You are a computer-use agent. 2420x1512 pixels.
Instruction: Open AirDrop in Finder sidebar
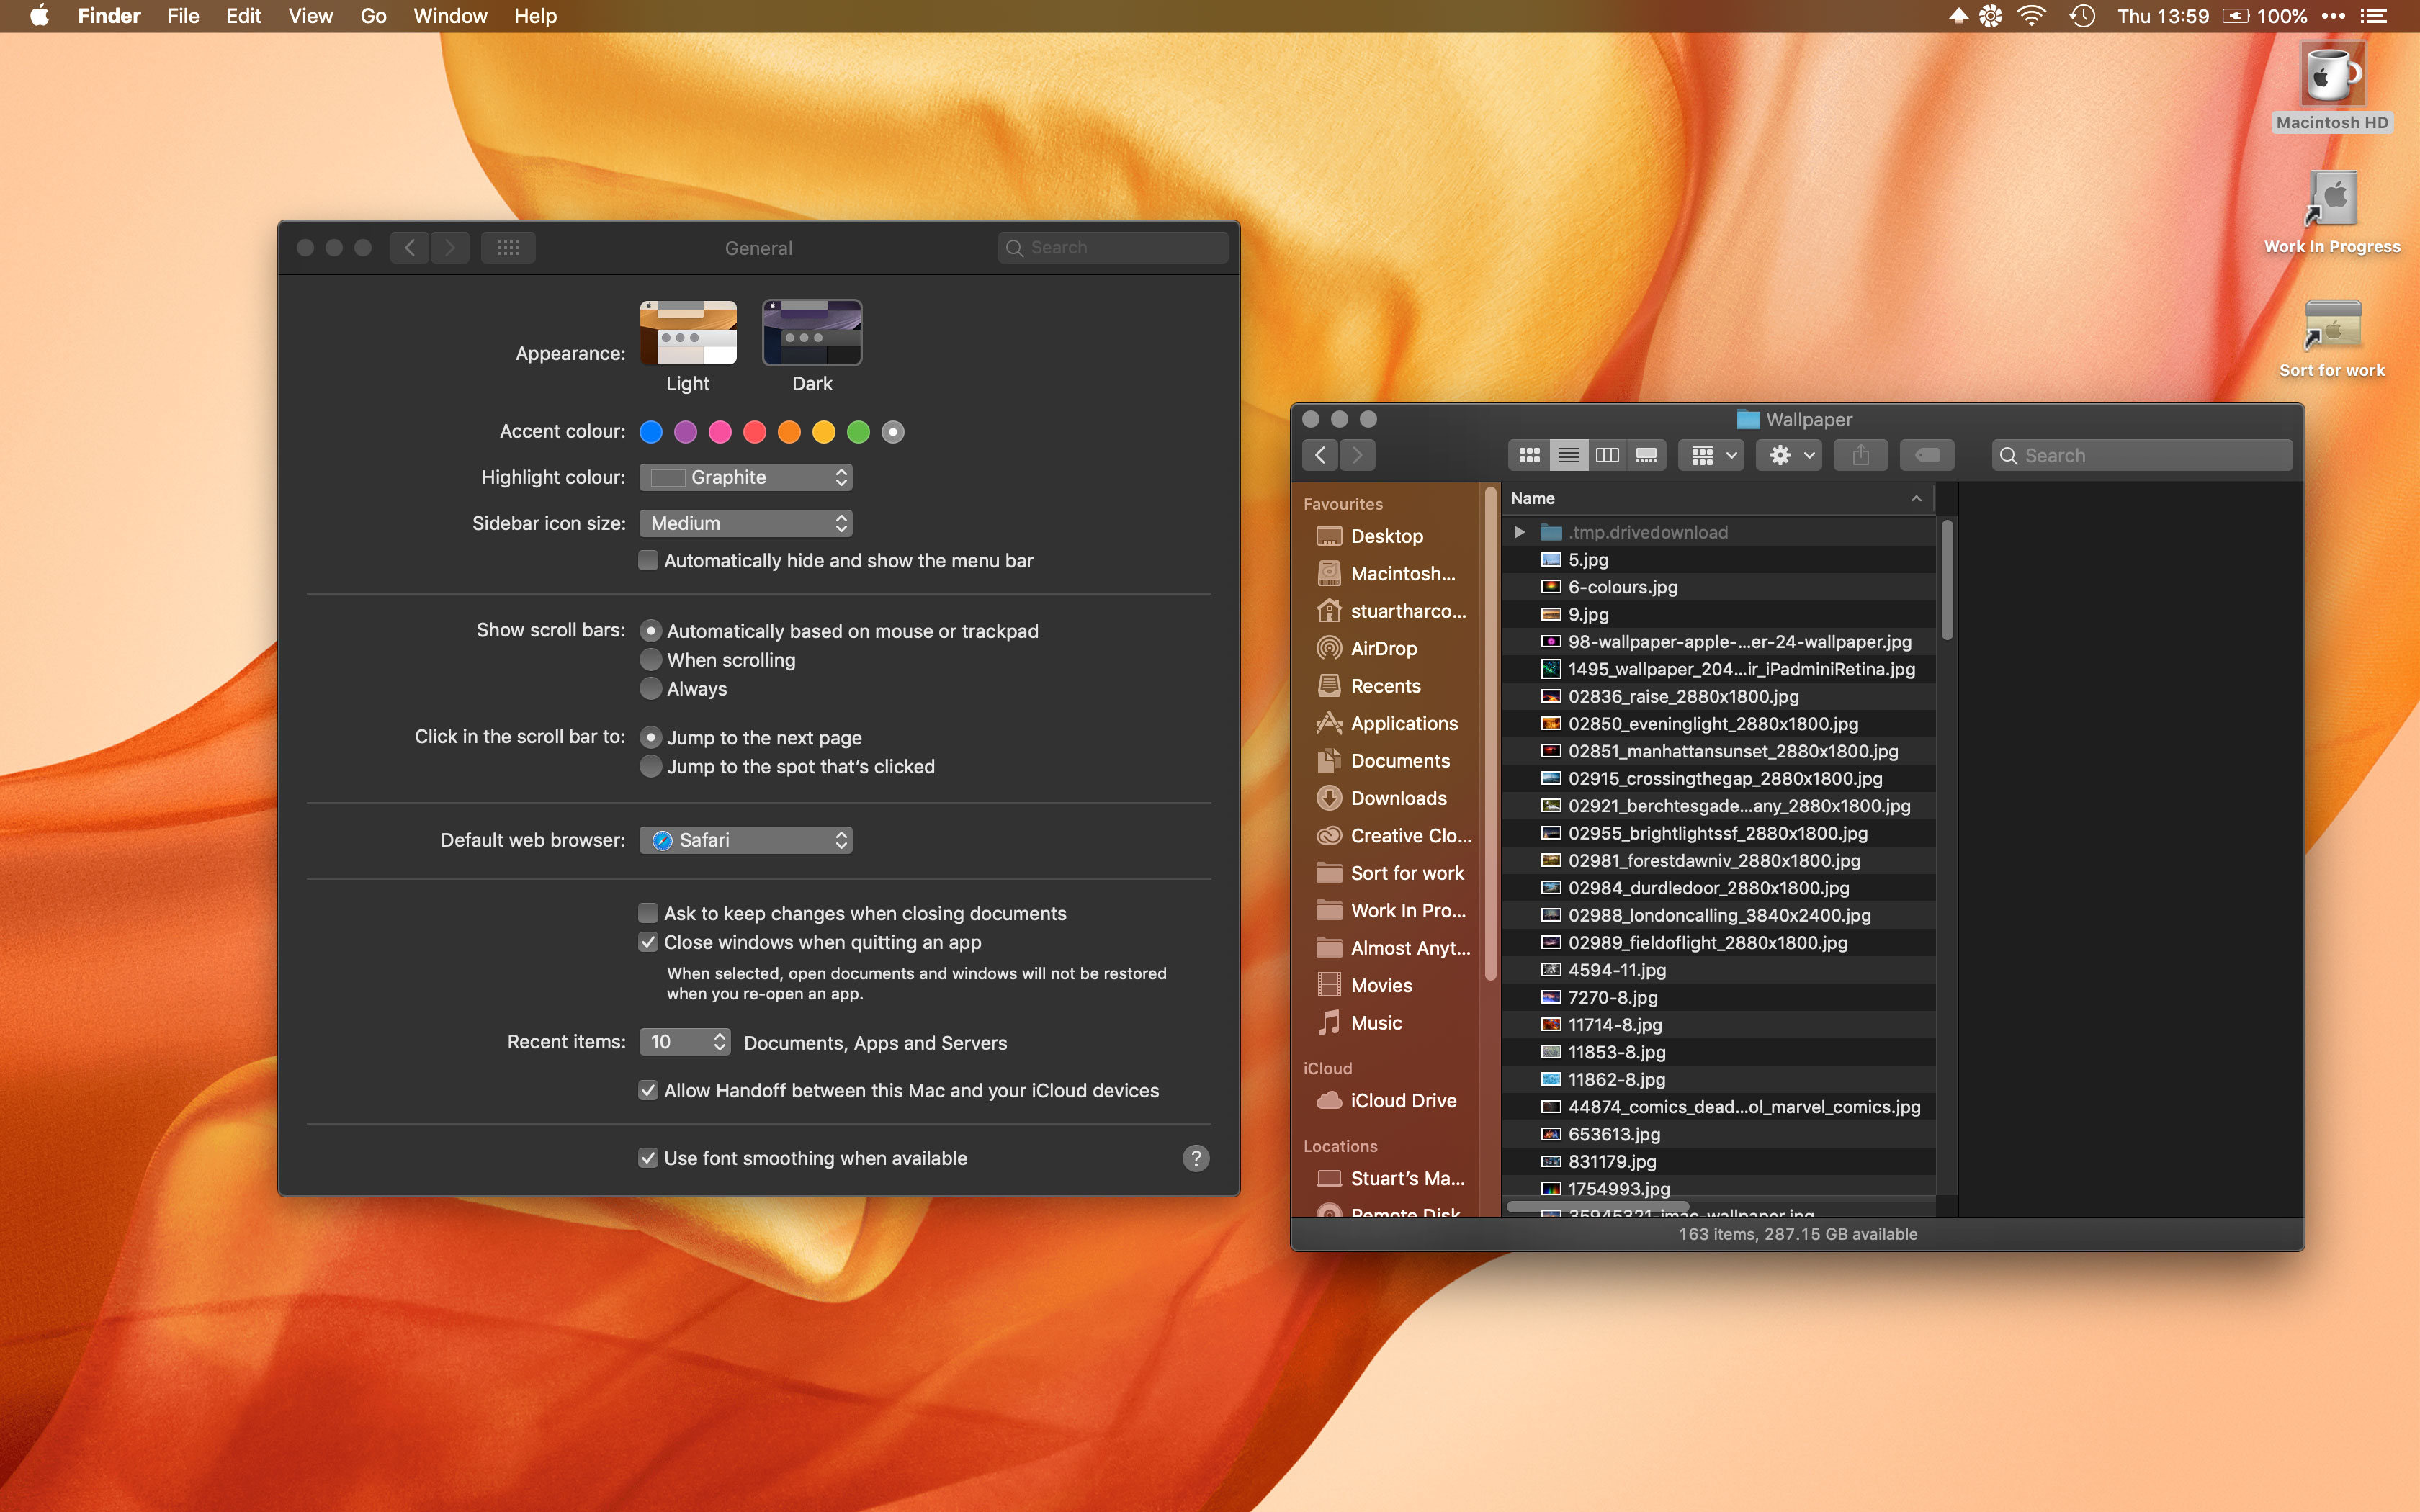[1383, 648]
